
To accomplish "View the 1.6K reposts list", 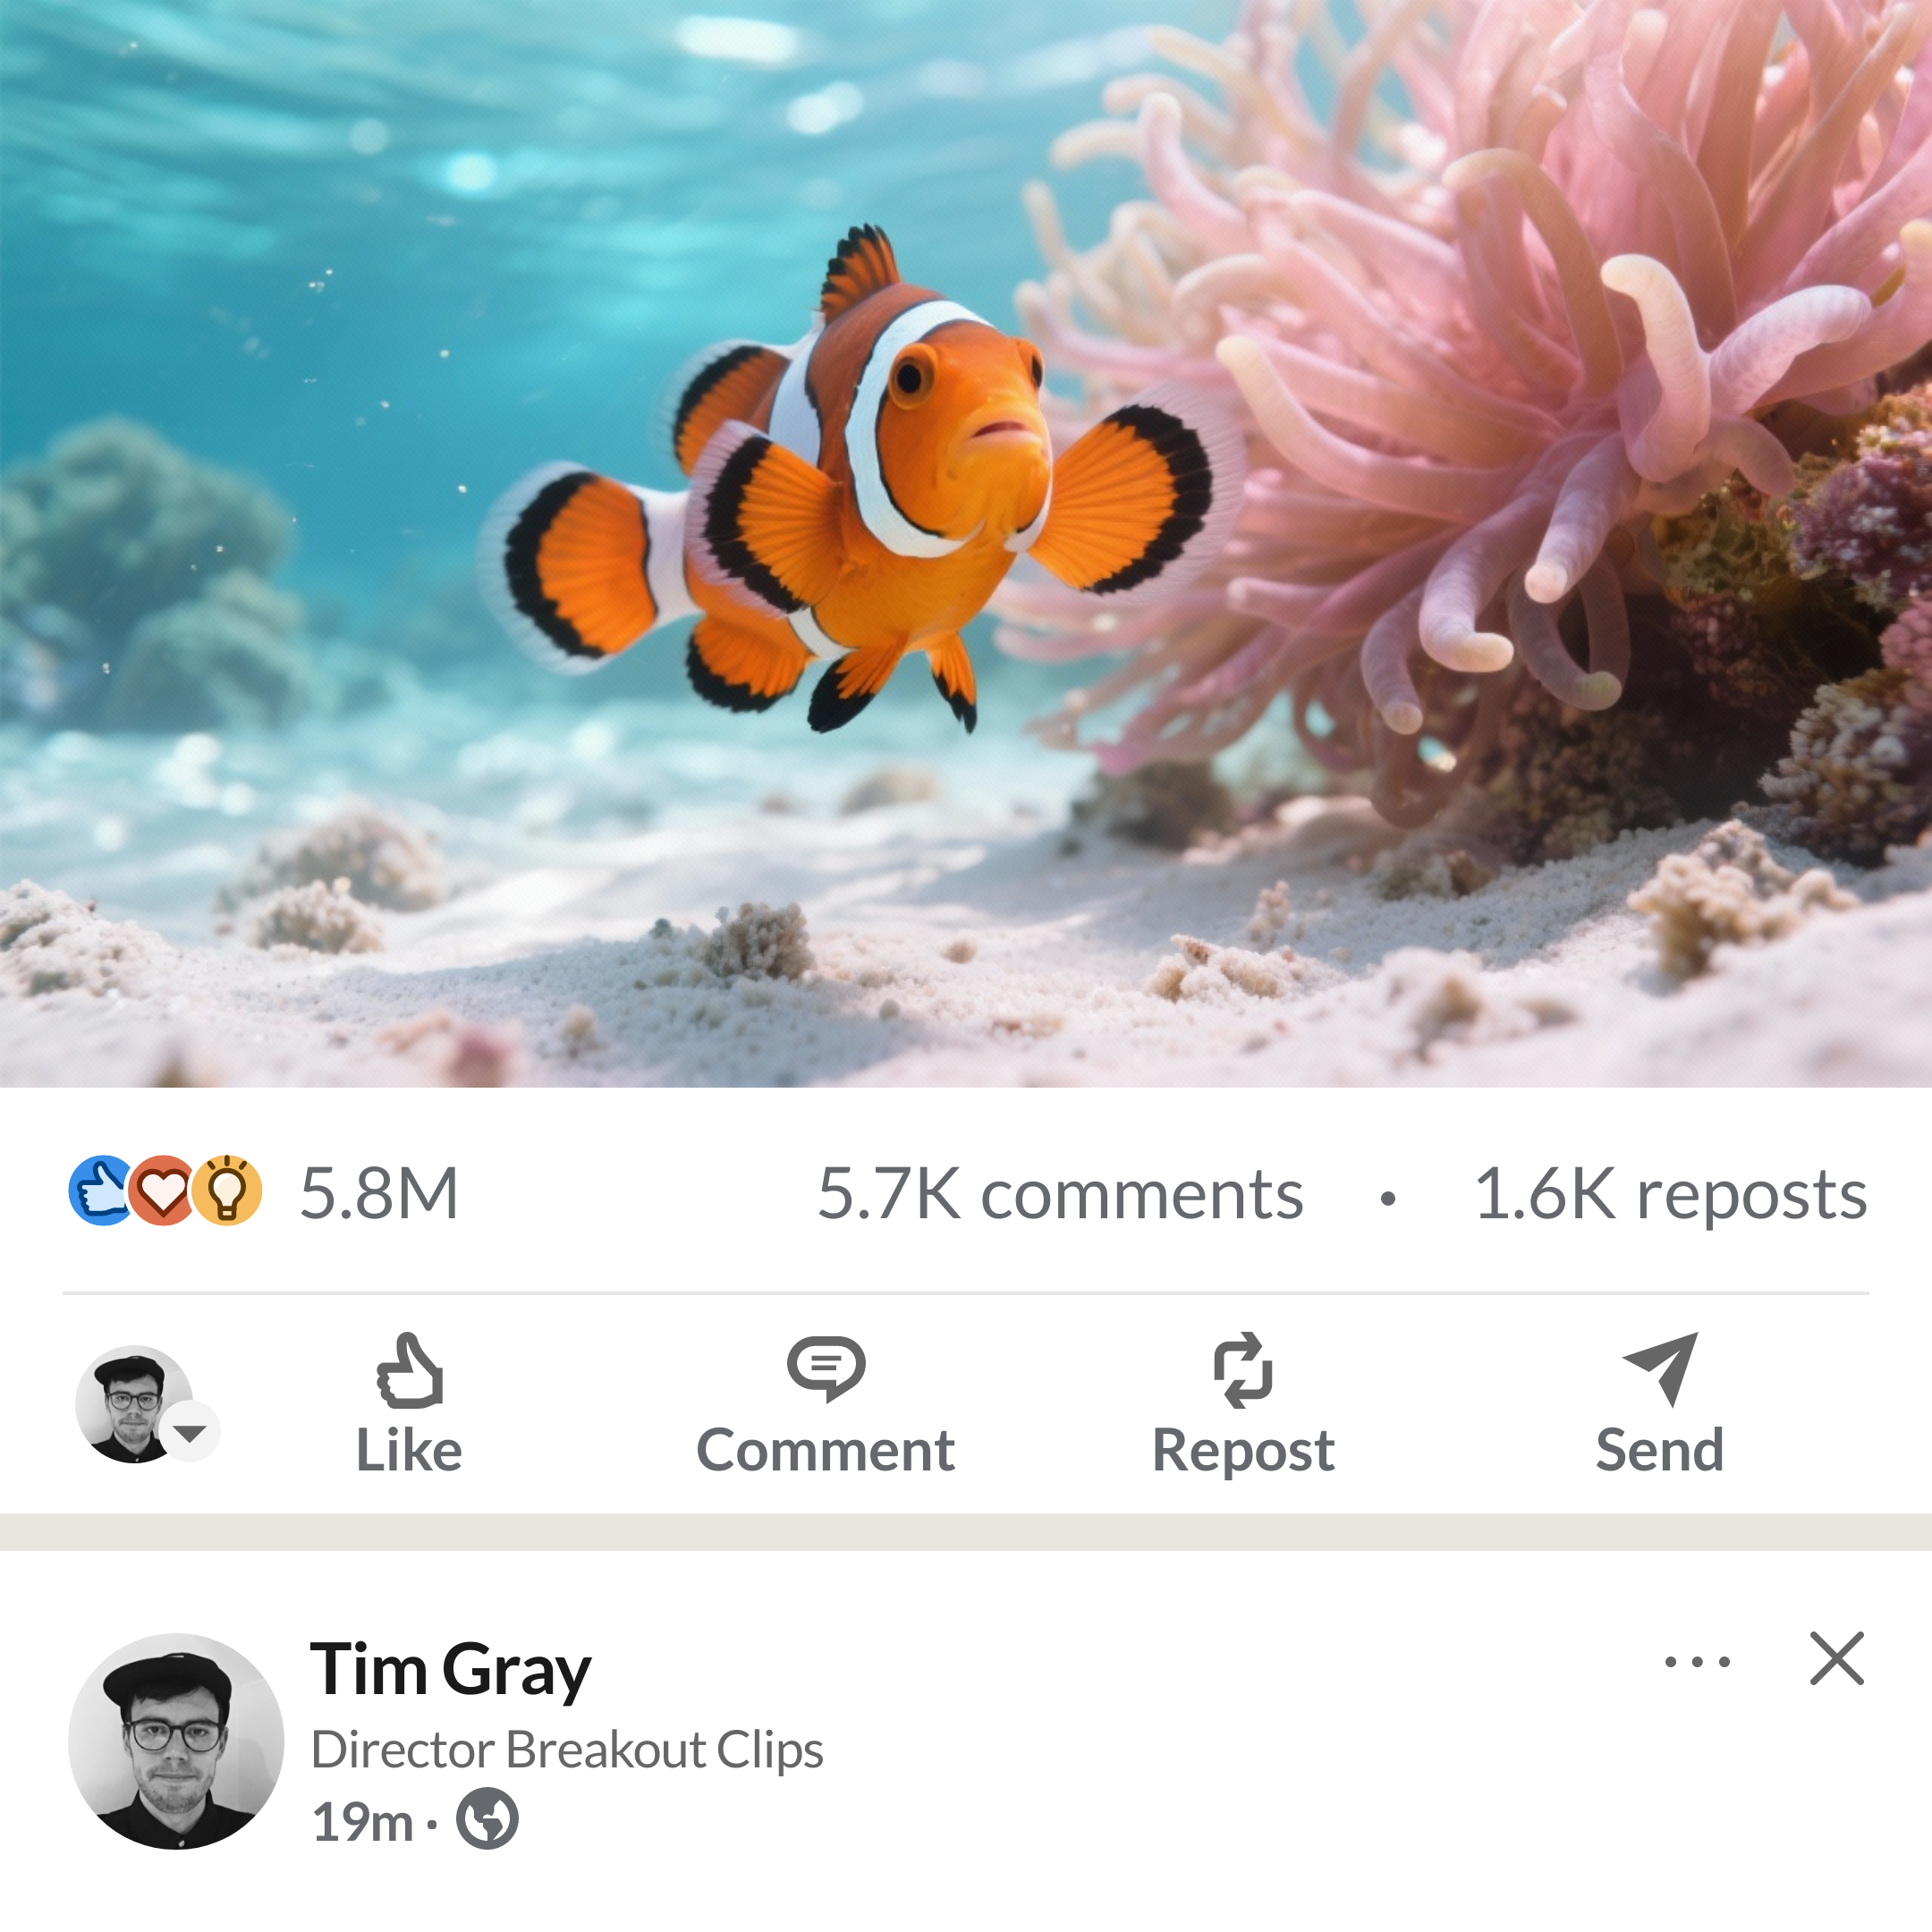I will click(x=1670, y=1193).
